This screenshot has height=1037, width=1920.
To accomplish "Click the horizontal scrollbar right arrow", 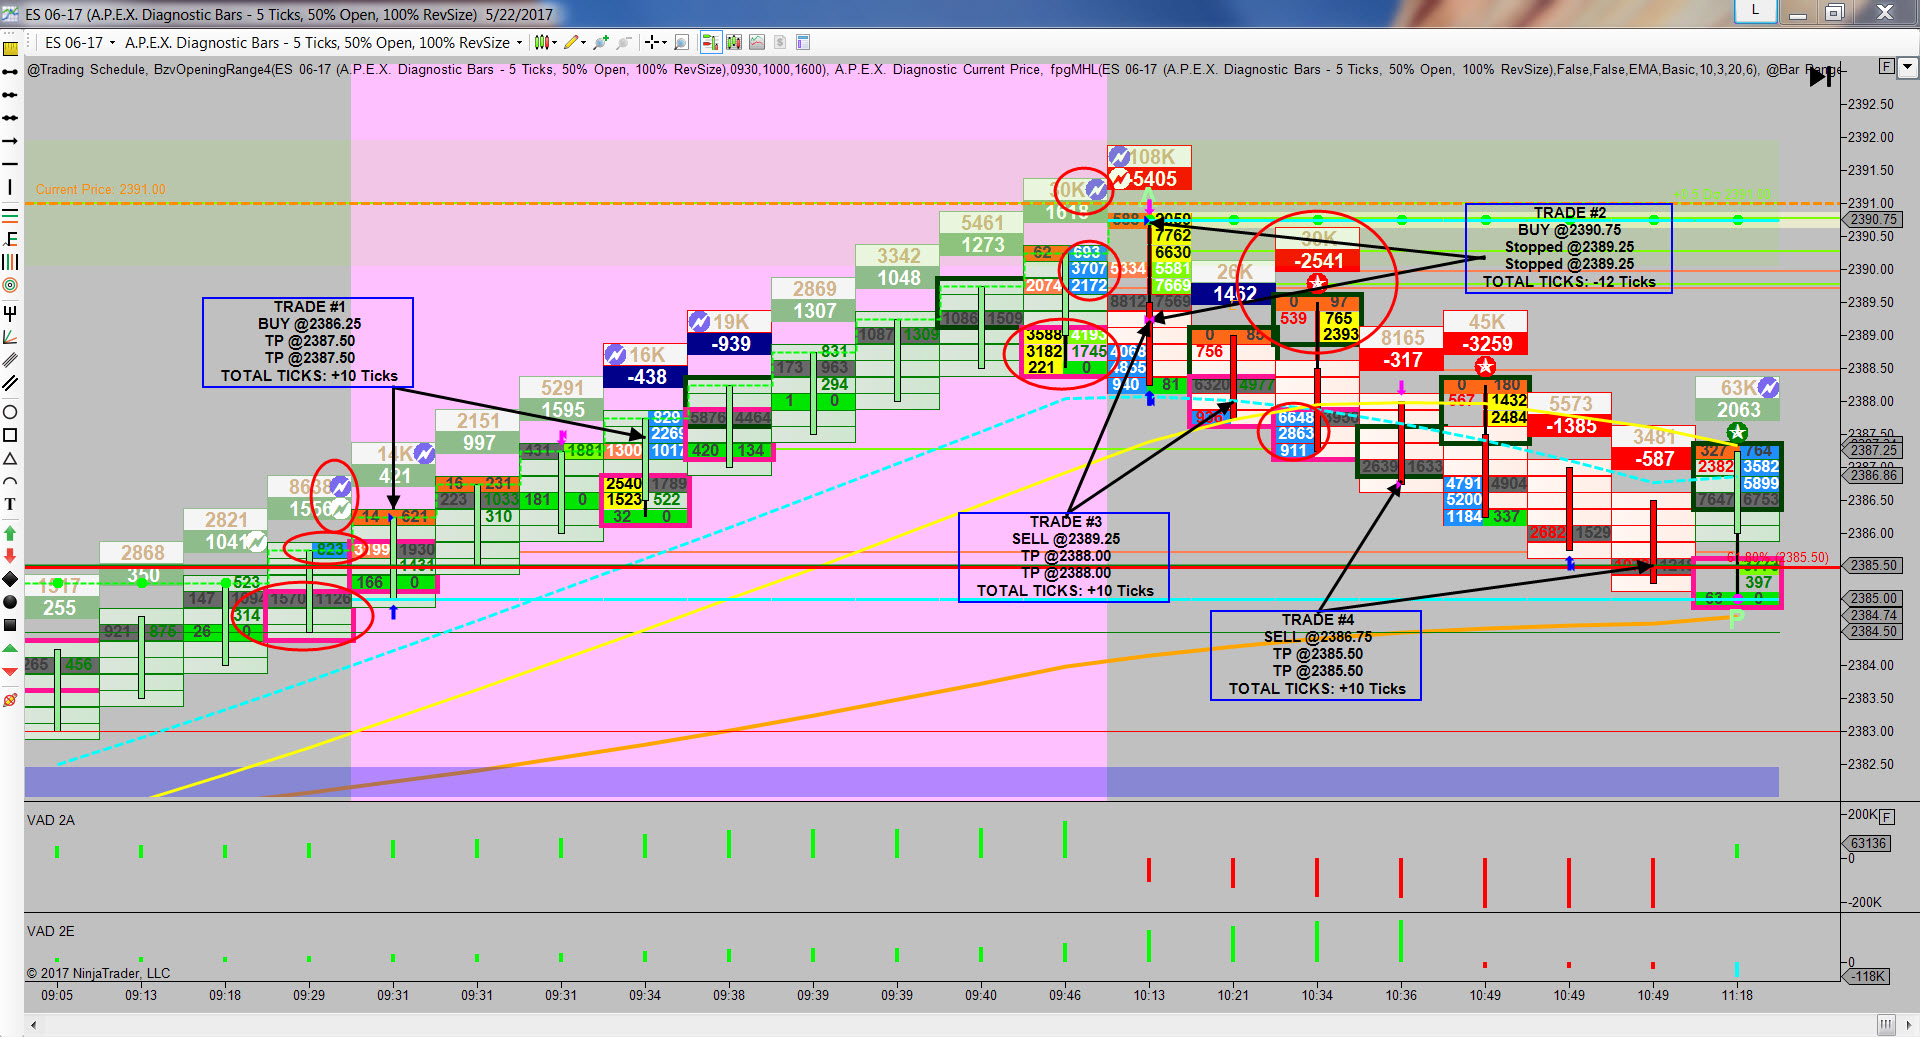I will [x=1910, y=1025].
